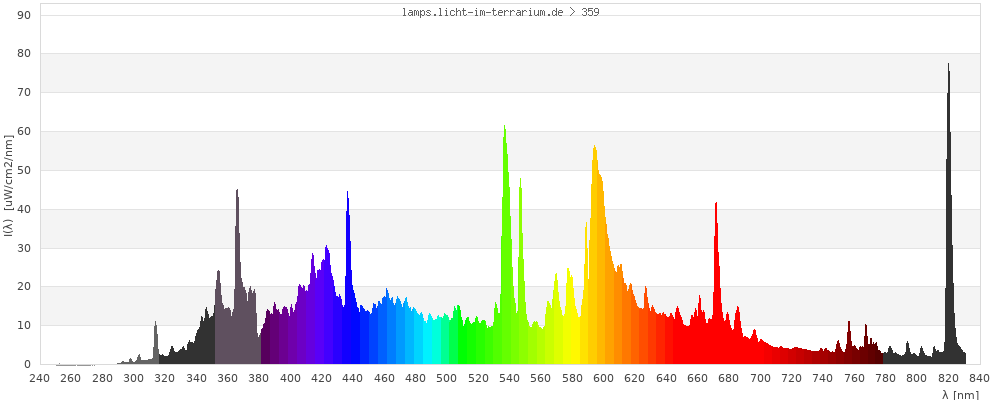Click the λ [nm] x-axis title
Screen dimensions: 1000x400
(x=959, y=394)
